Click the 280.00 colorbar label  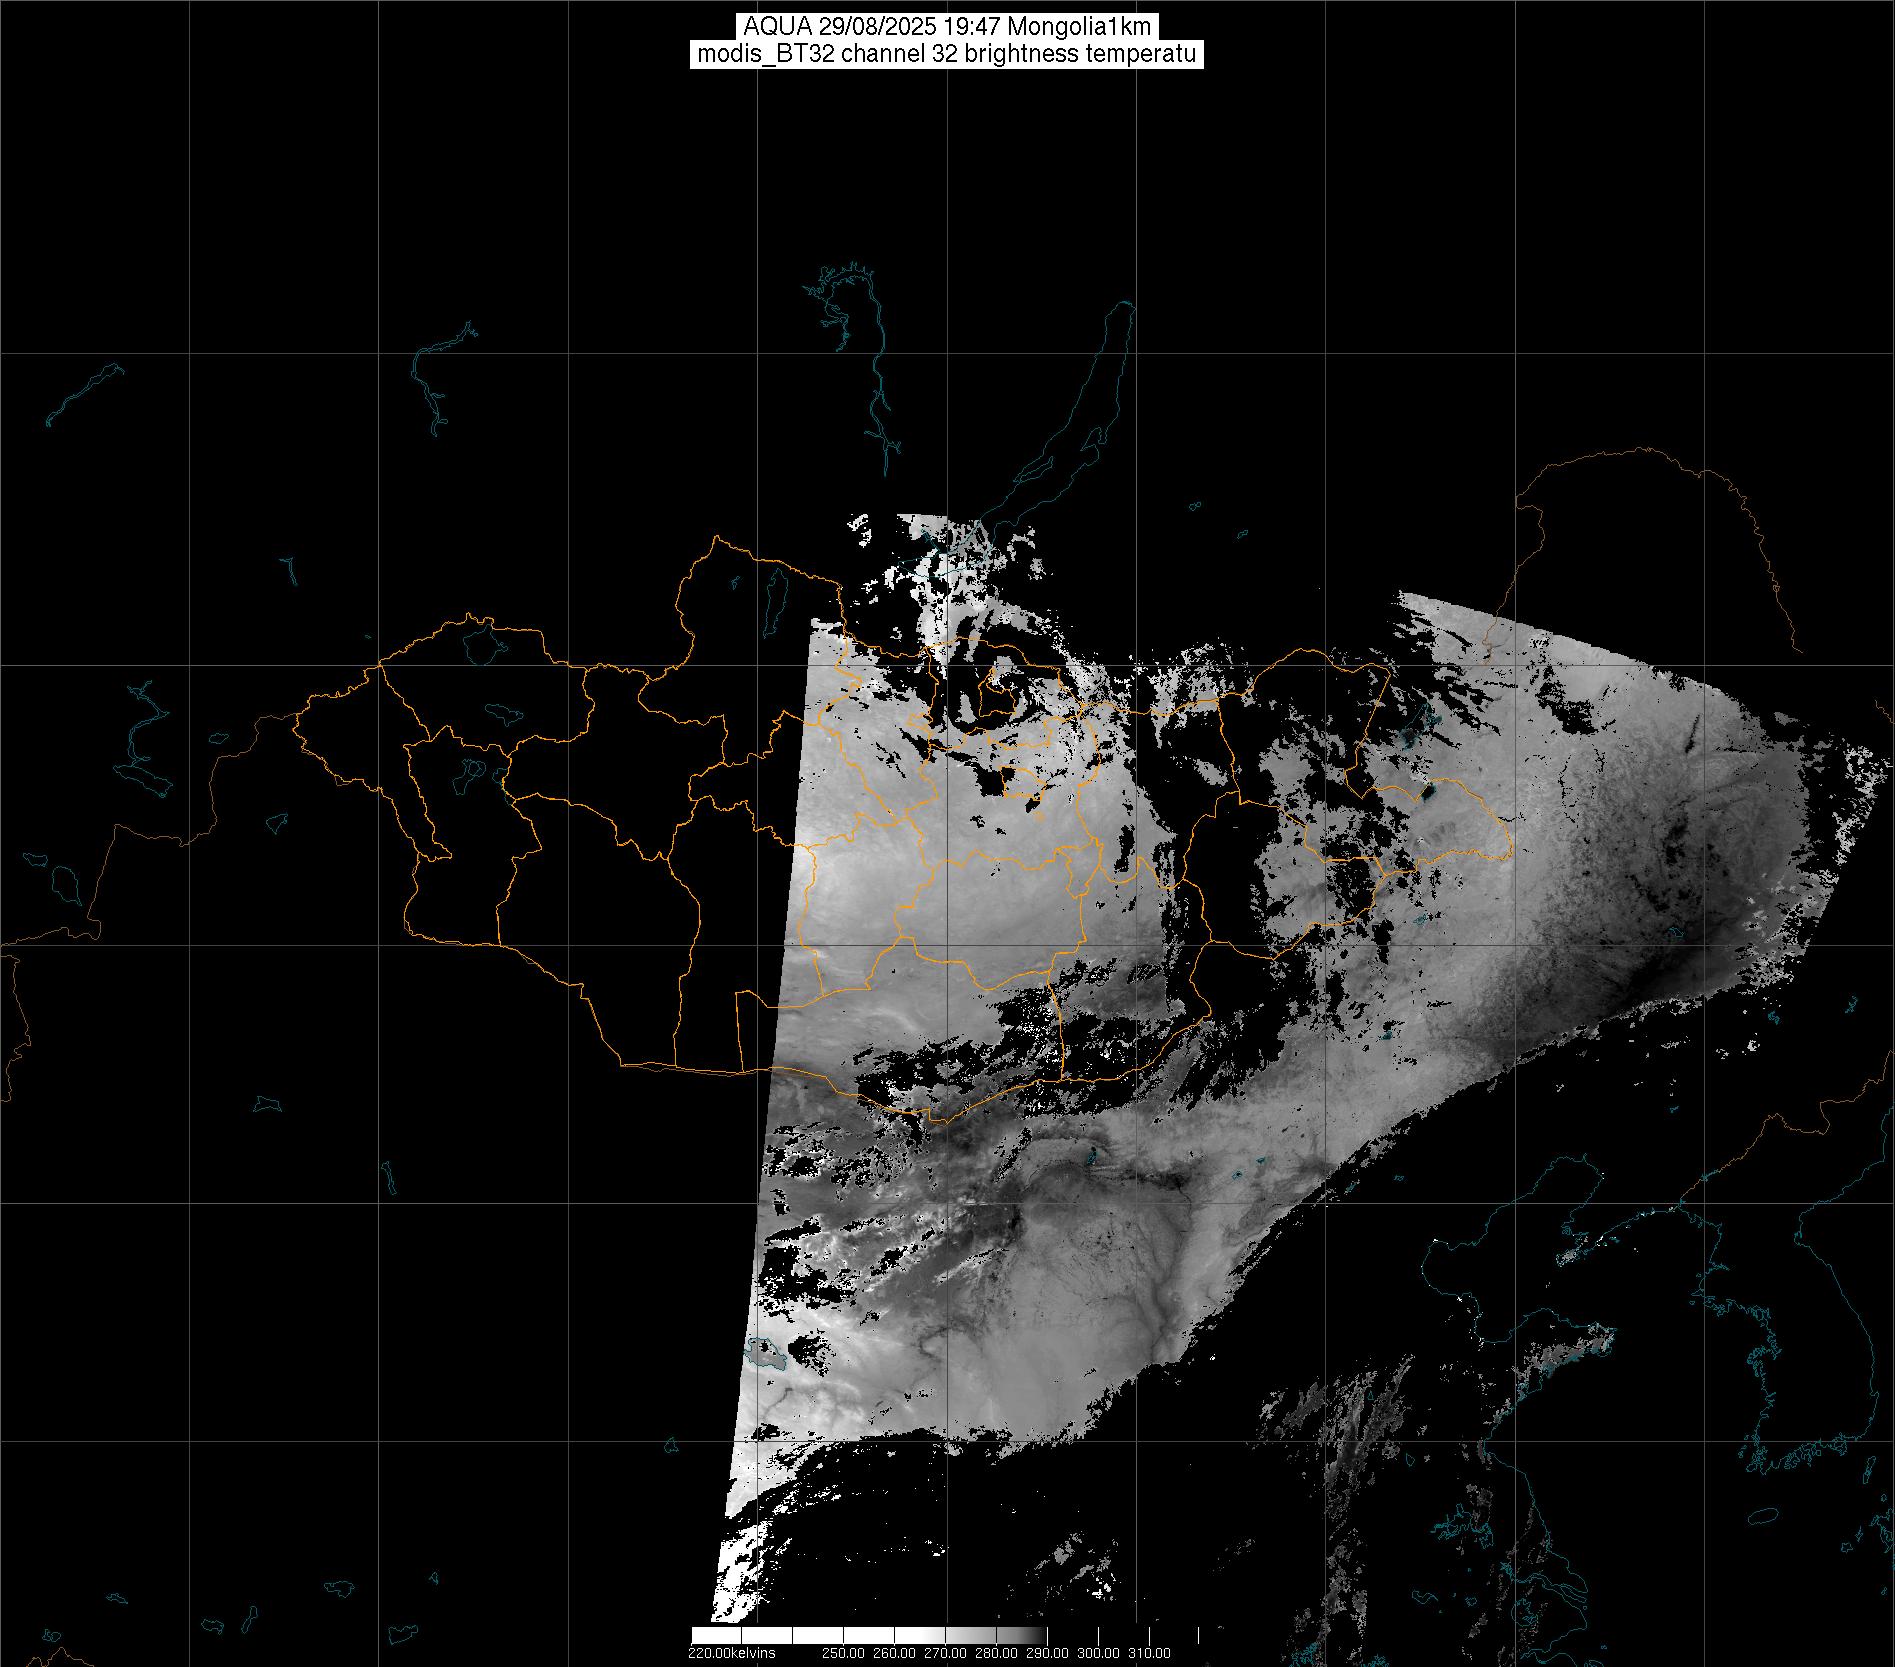(997, 1653)
